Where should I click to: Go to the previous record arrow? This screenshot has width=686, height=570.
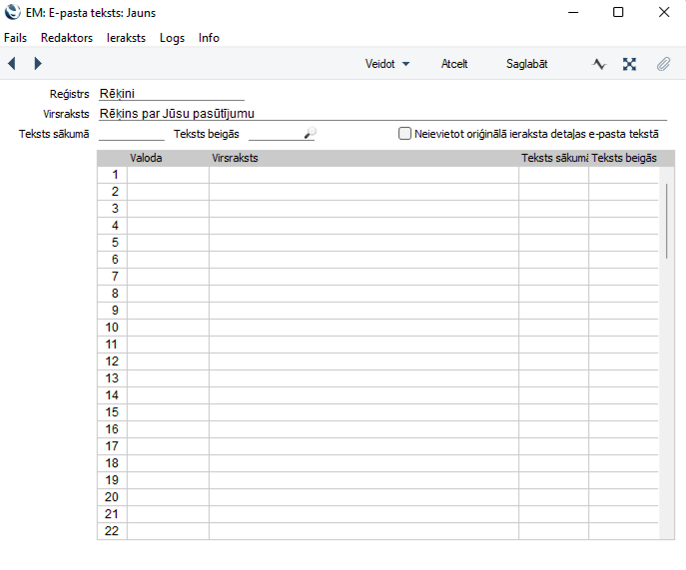12,64
